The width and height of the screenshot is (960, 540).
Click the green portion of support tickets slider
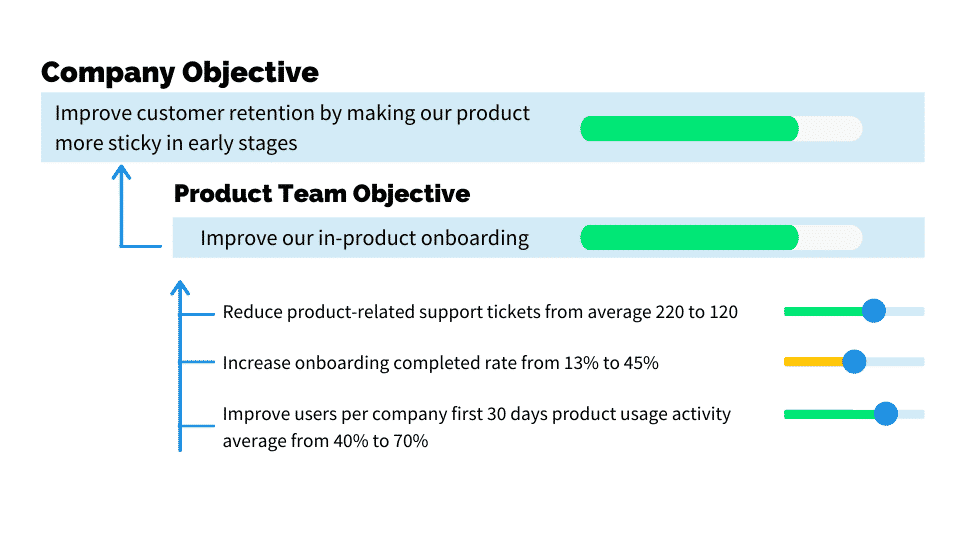(823, 311)
